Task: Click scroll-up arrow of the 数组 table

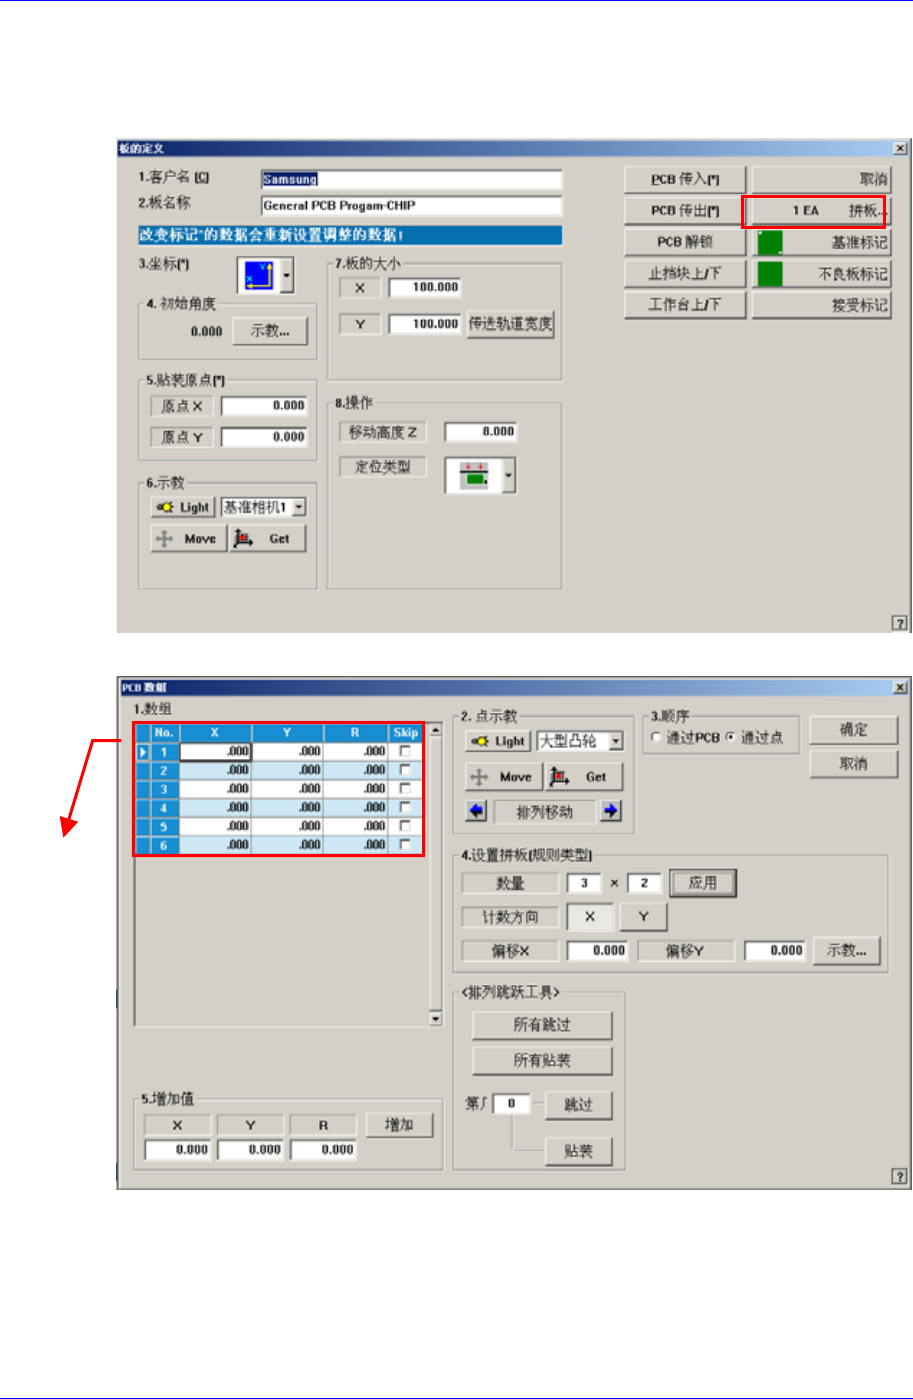Action: click(436, 730)
